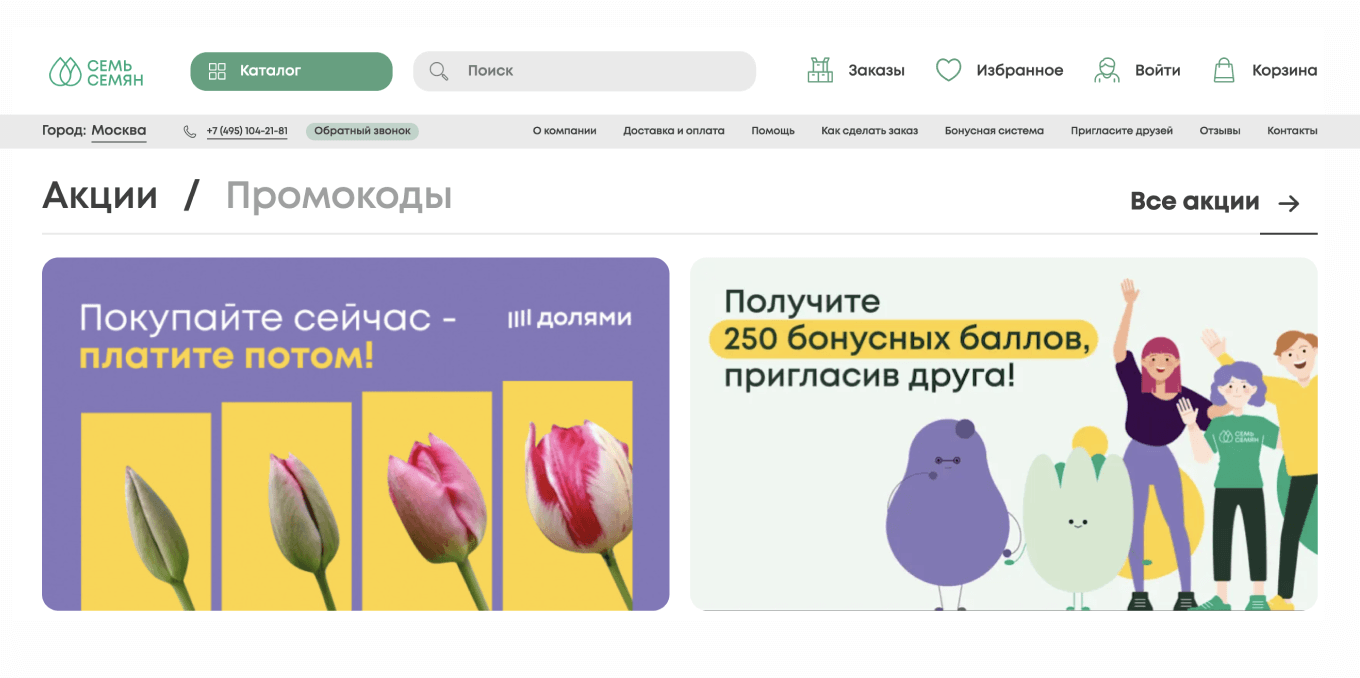Viewport: 1360px width, 678px height.
Task: Open the О компании page
Action: point(565,130)
